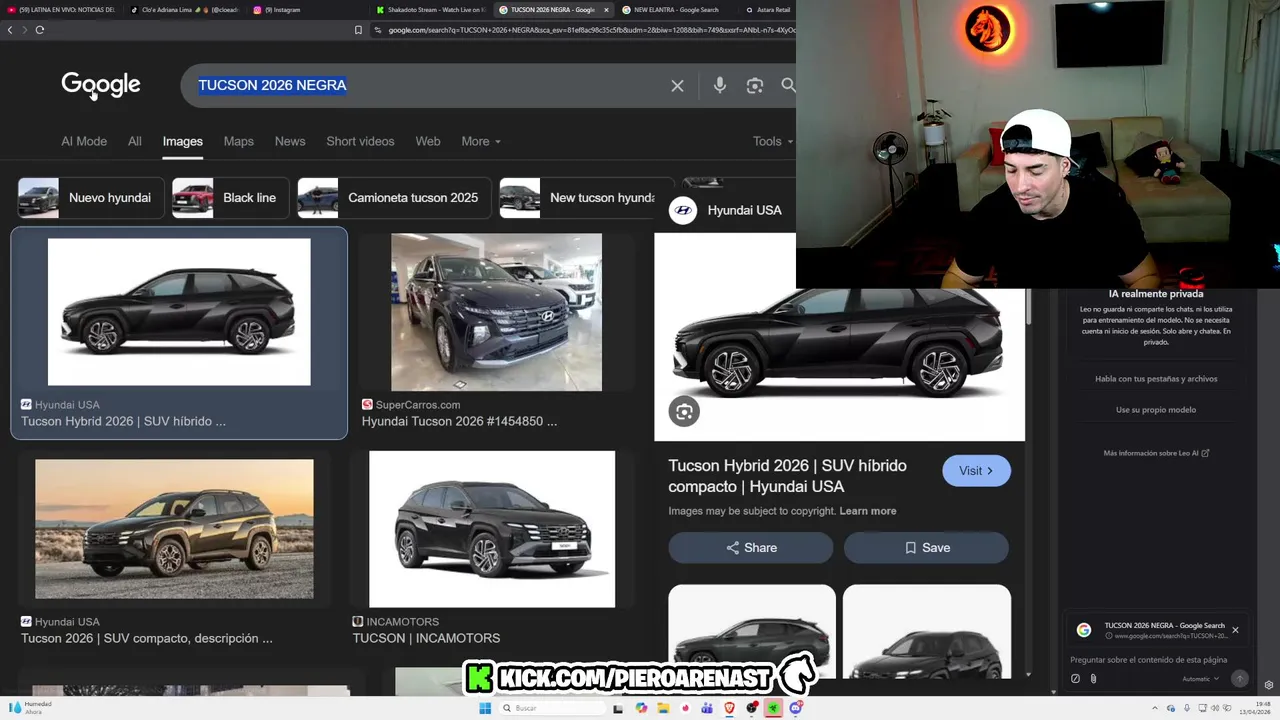Viewport: 1280px width, 720px height.
Task: Click Google Lens icon on preview image
Action: [x=684, y=411]
